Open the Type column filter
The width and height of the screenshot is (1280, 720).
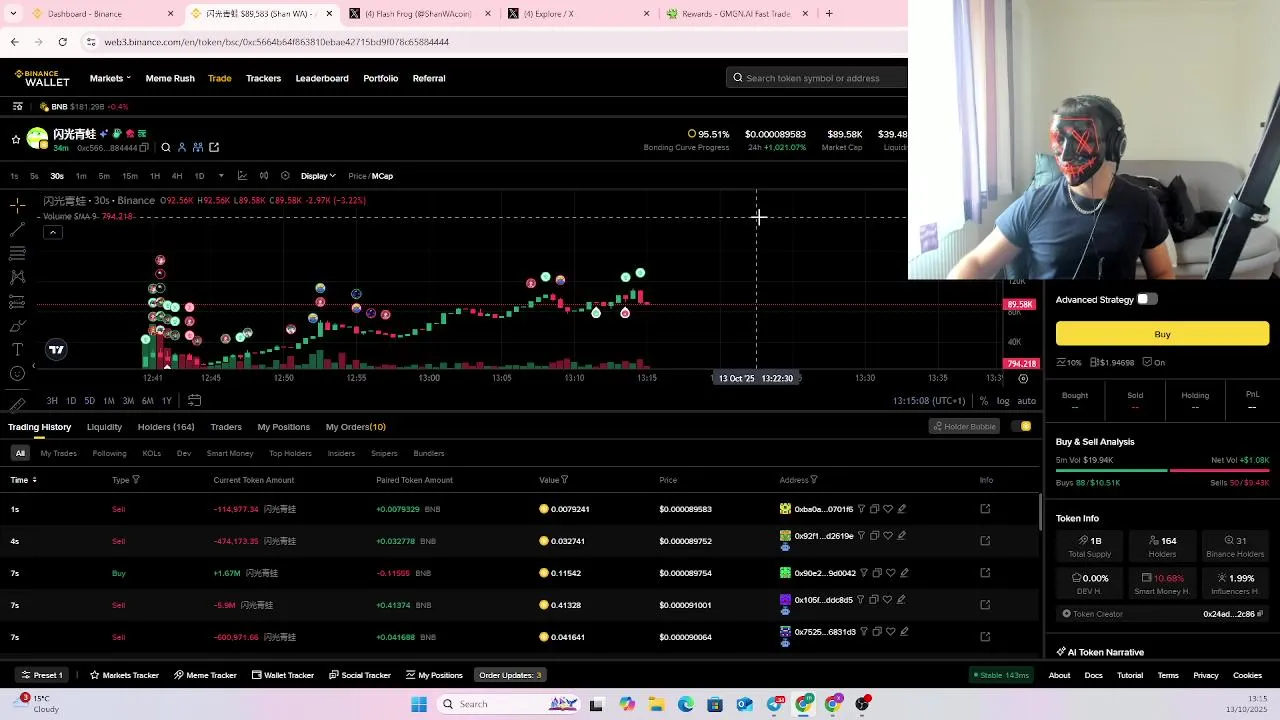(136, 480)
